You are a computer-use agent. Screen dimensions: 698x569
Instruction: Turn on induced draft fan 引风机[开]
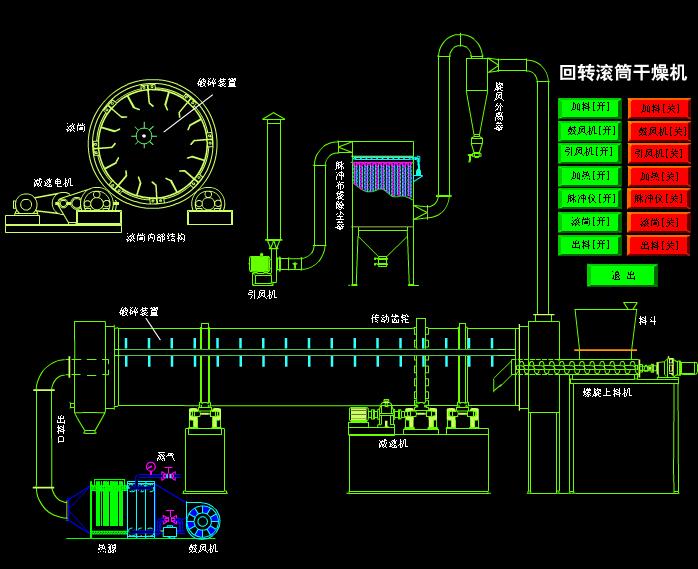pyautogui.click(x=590, y=153)
